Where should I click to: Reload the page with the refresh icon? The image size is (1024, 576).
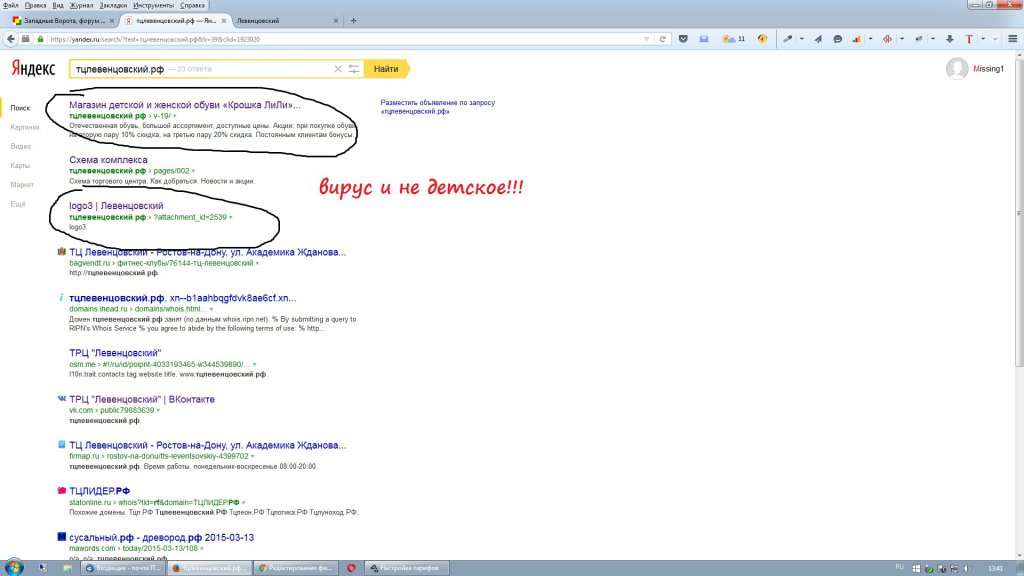(662, 39)
